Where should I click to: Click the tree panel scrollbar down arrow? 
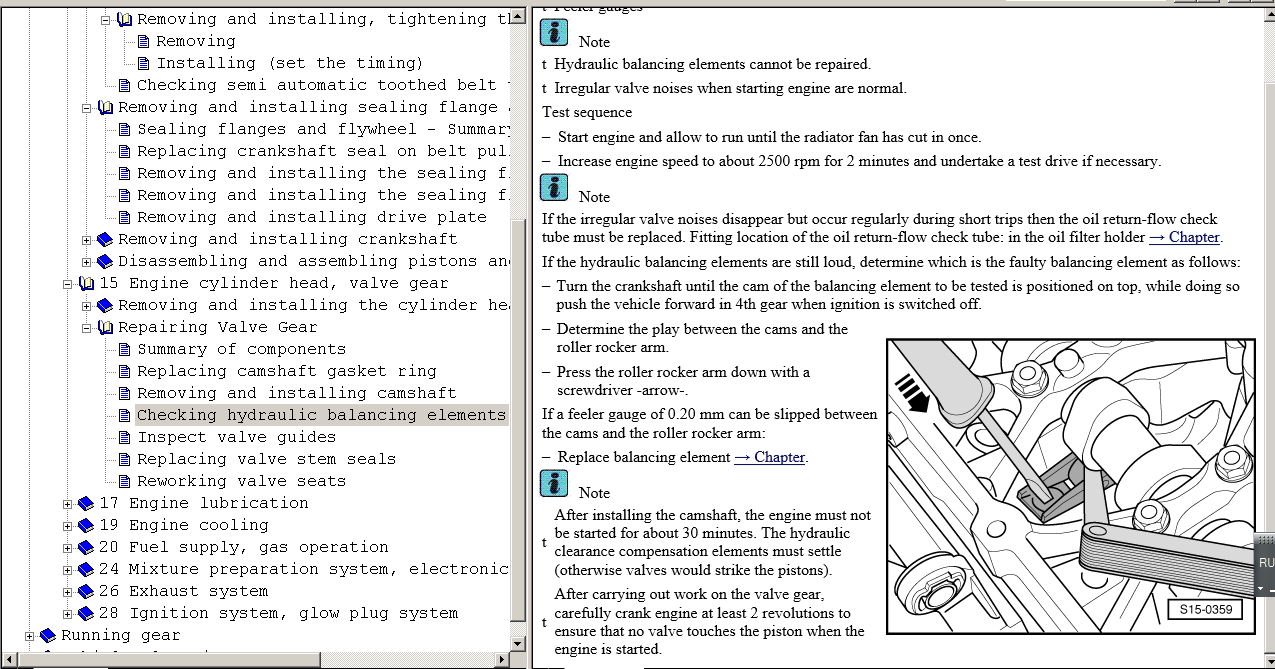518,644
